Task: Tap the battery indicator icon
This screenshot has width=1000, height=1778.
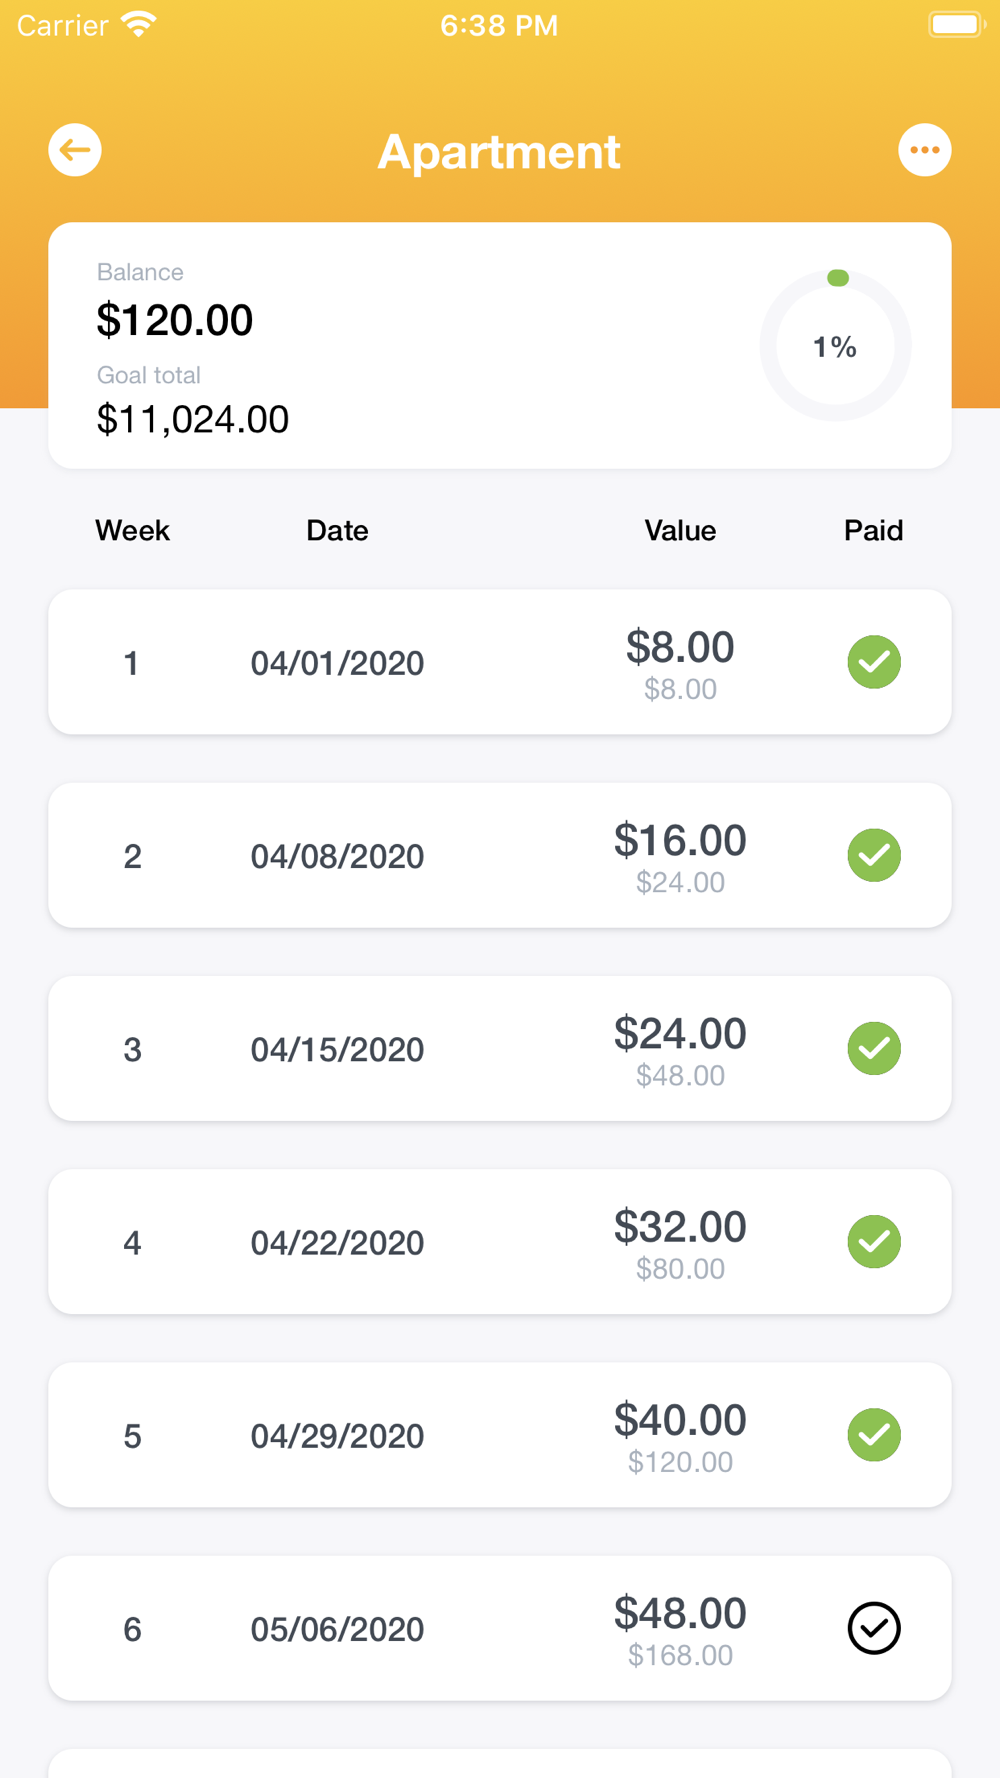Action: pyautogui.click(x=956, y=24)
